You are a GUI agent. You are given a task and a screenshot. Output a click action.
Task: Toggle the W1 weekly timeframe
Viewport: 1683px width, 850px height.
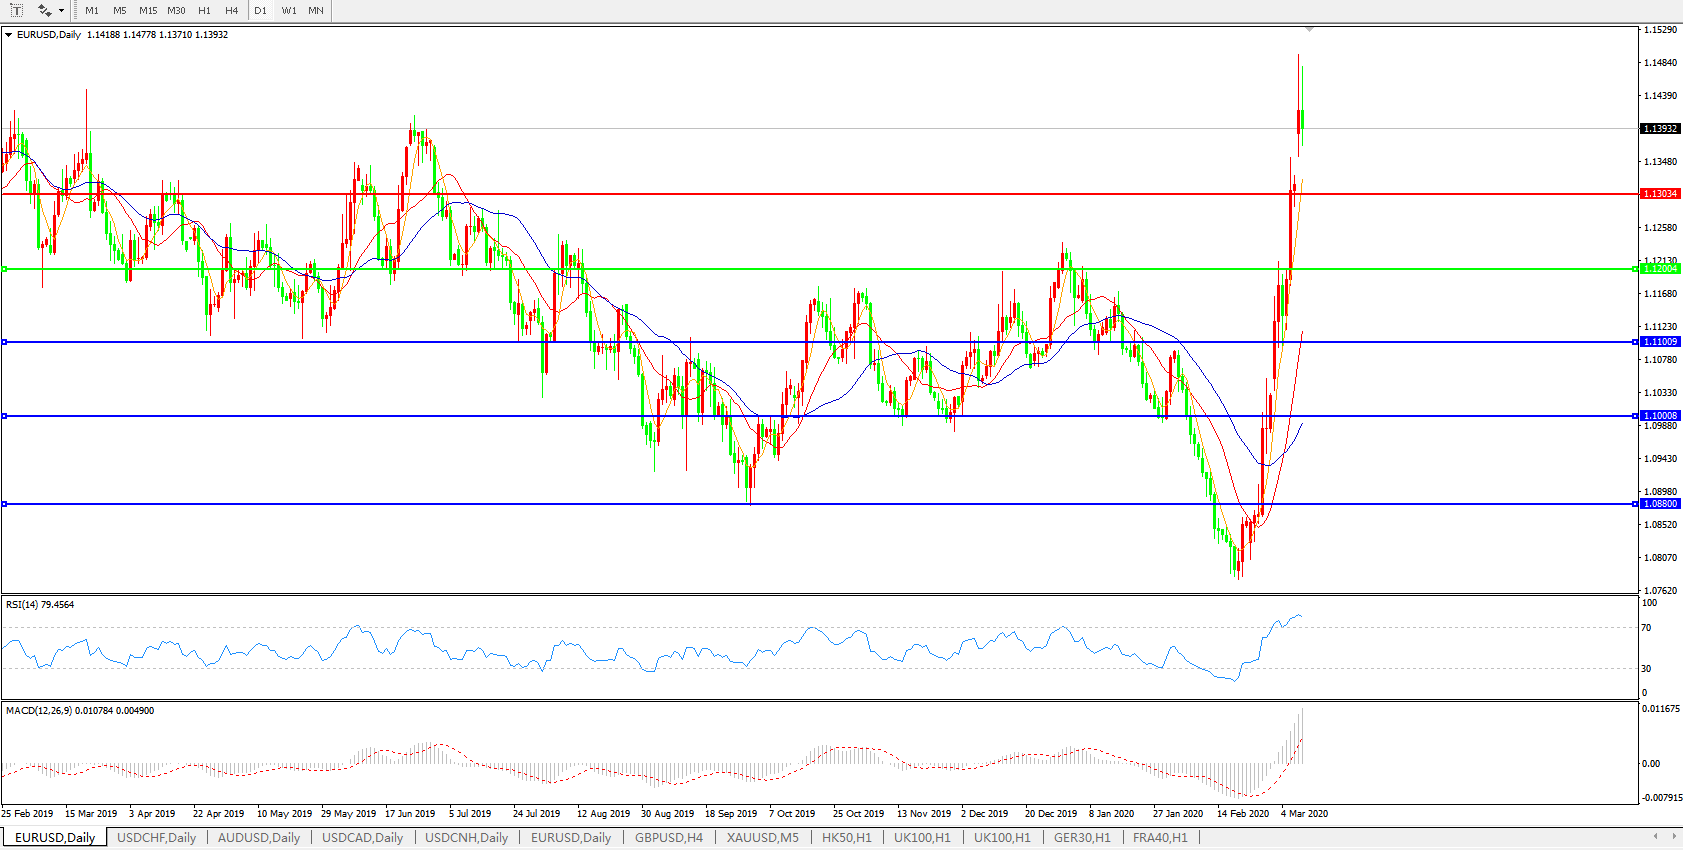point(289,10)
